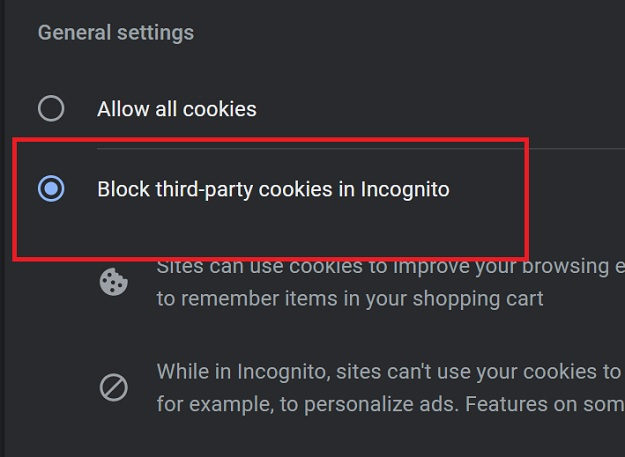Click the General settings heading
Screen dimensions: 625x457
[115, 32]
